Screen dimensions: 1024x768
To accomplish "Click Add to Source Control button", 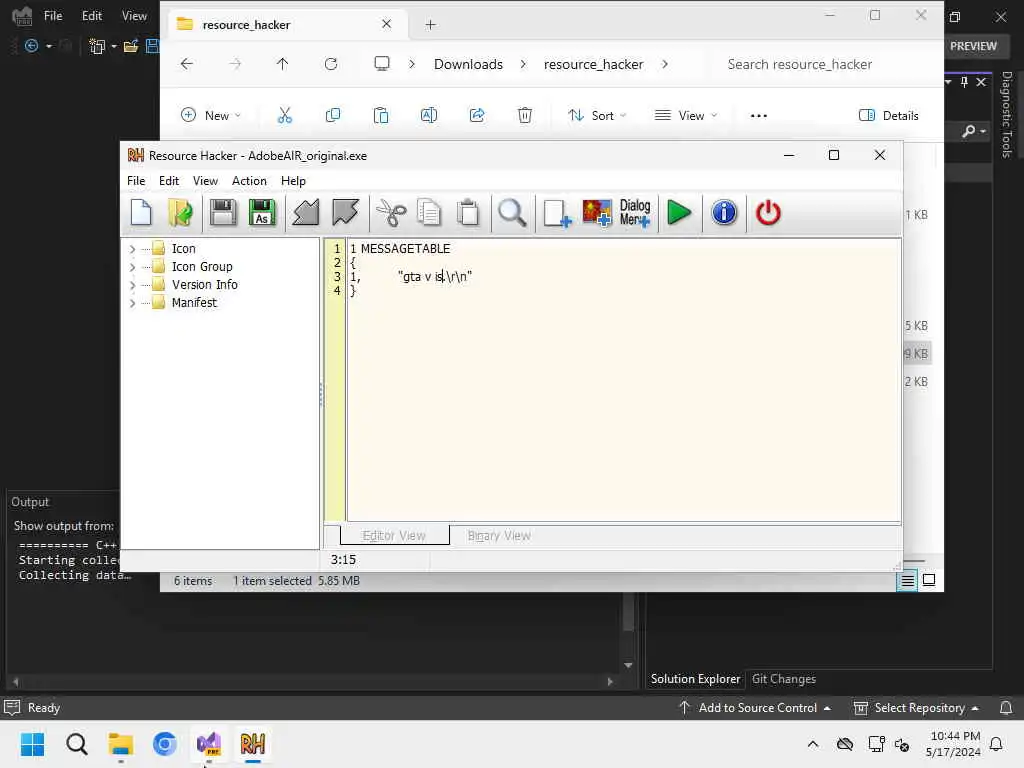I will click(755, 708).
